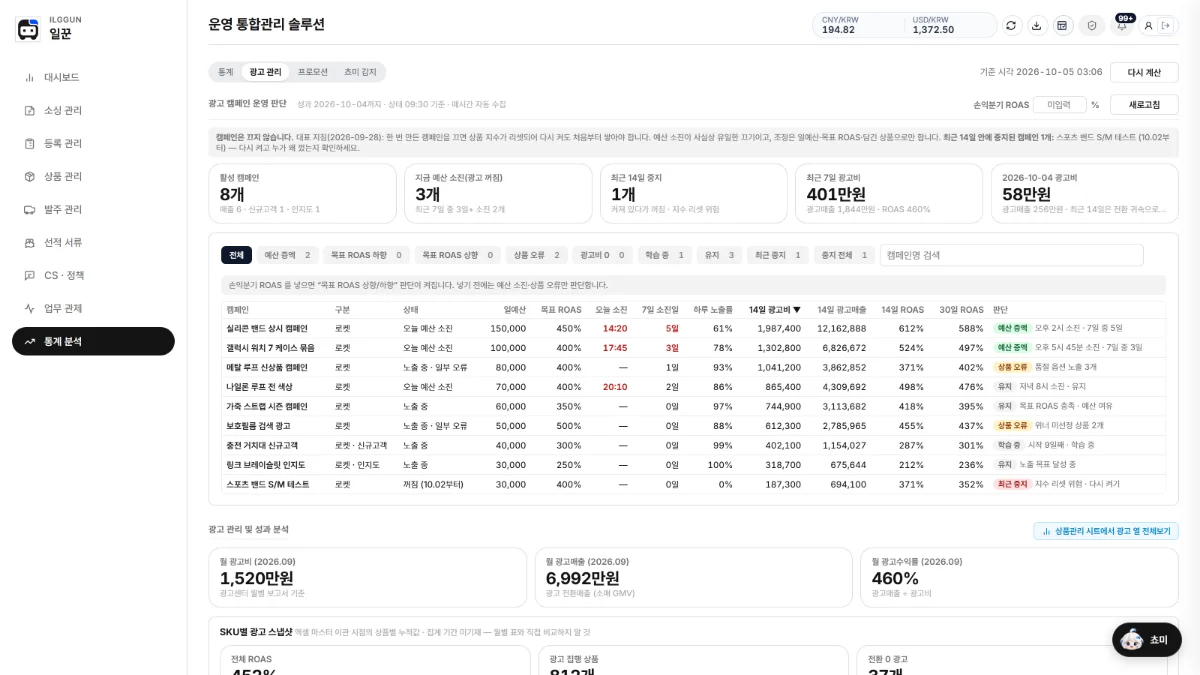Sort by 하루 노출률 column header
This screenshot has height=675, width=1200.
(713, 310)
